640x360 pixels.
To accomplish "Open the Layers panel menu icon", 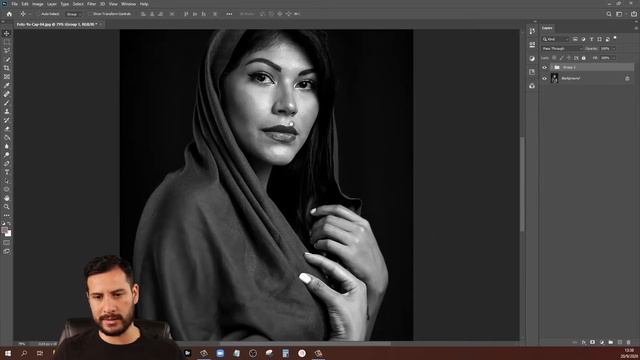I will pos(636,28).
